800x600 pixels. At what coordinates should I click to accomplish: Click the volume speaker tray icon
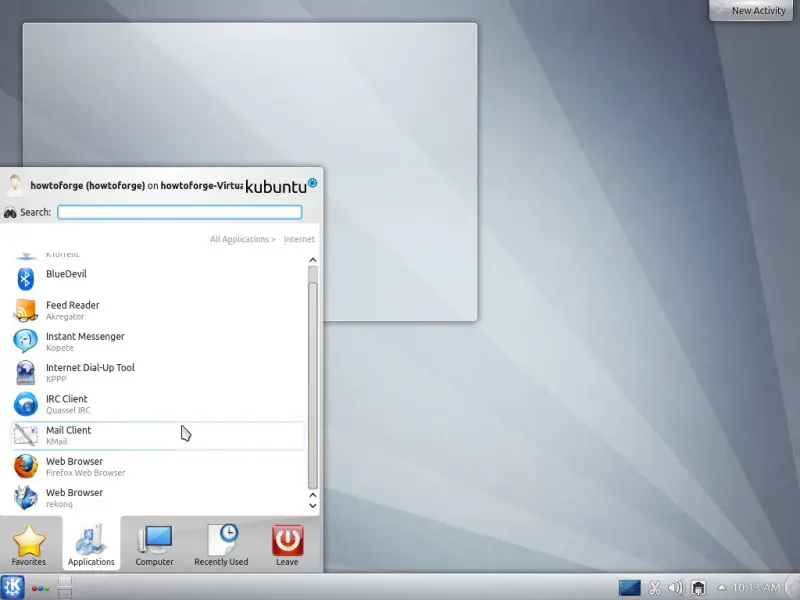(x=676, y=588)
